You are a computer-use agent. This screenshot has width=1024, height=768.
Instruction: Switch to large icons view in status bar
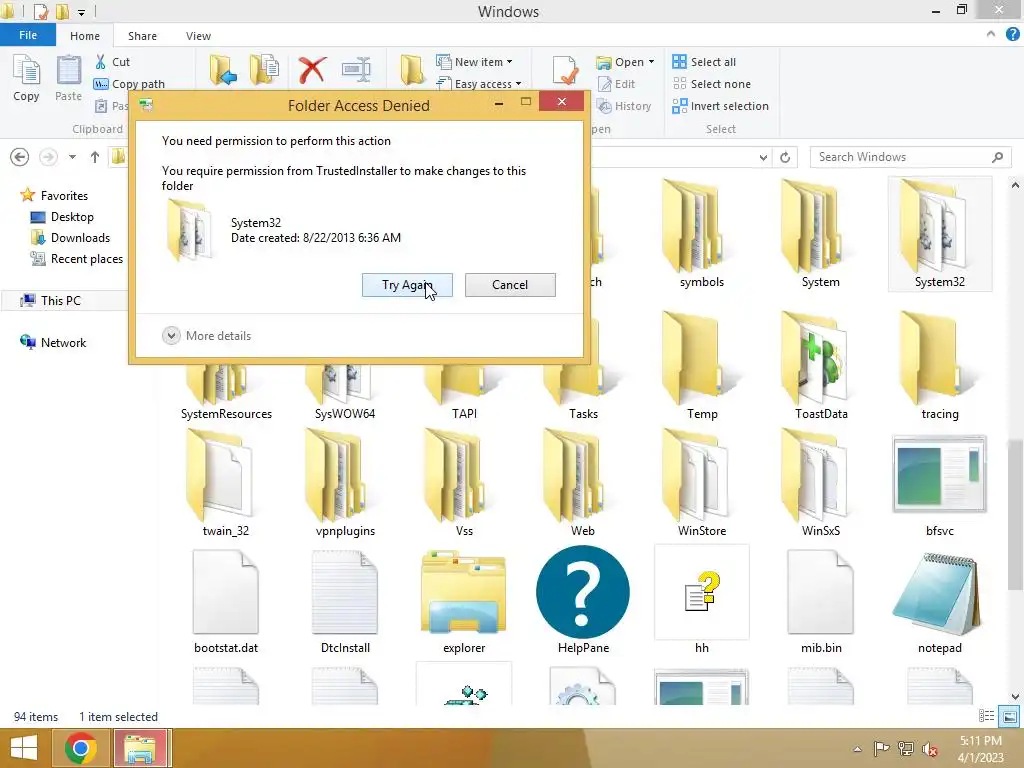(1010, 716)
